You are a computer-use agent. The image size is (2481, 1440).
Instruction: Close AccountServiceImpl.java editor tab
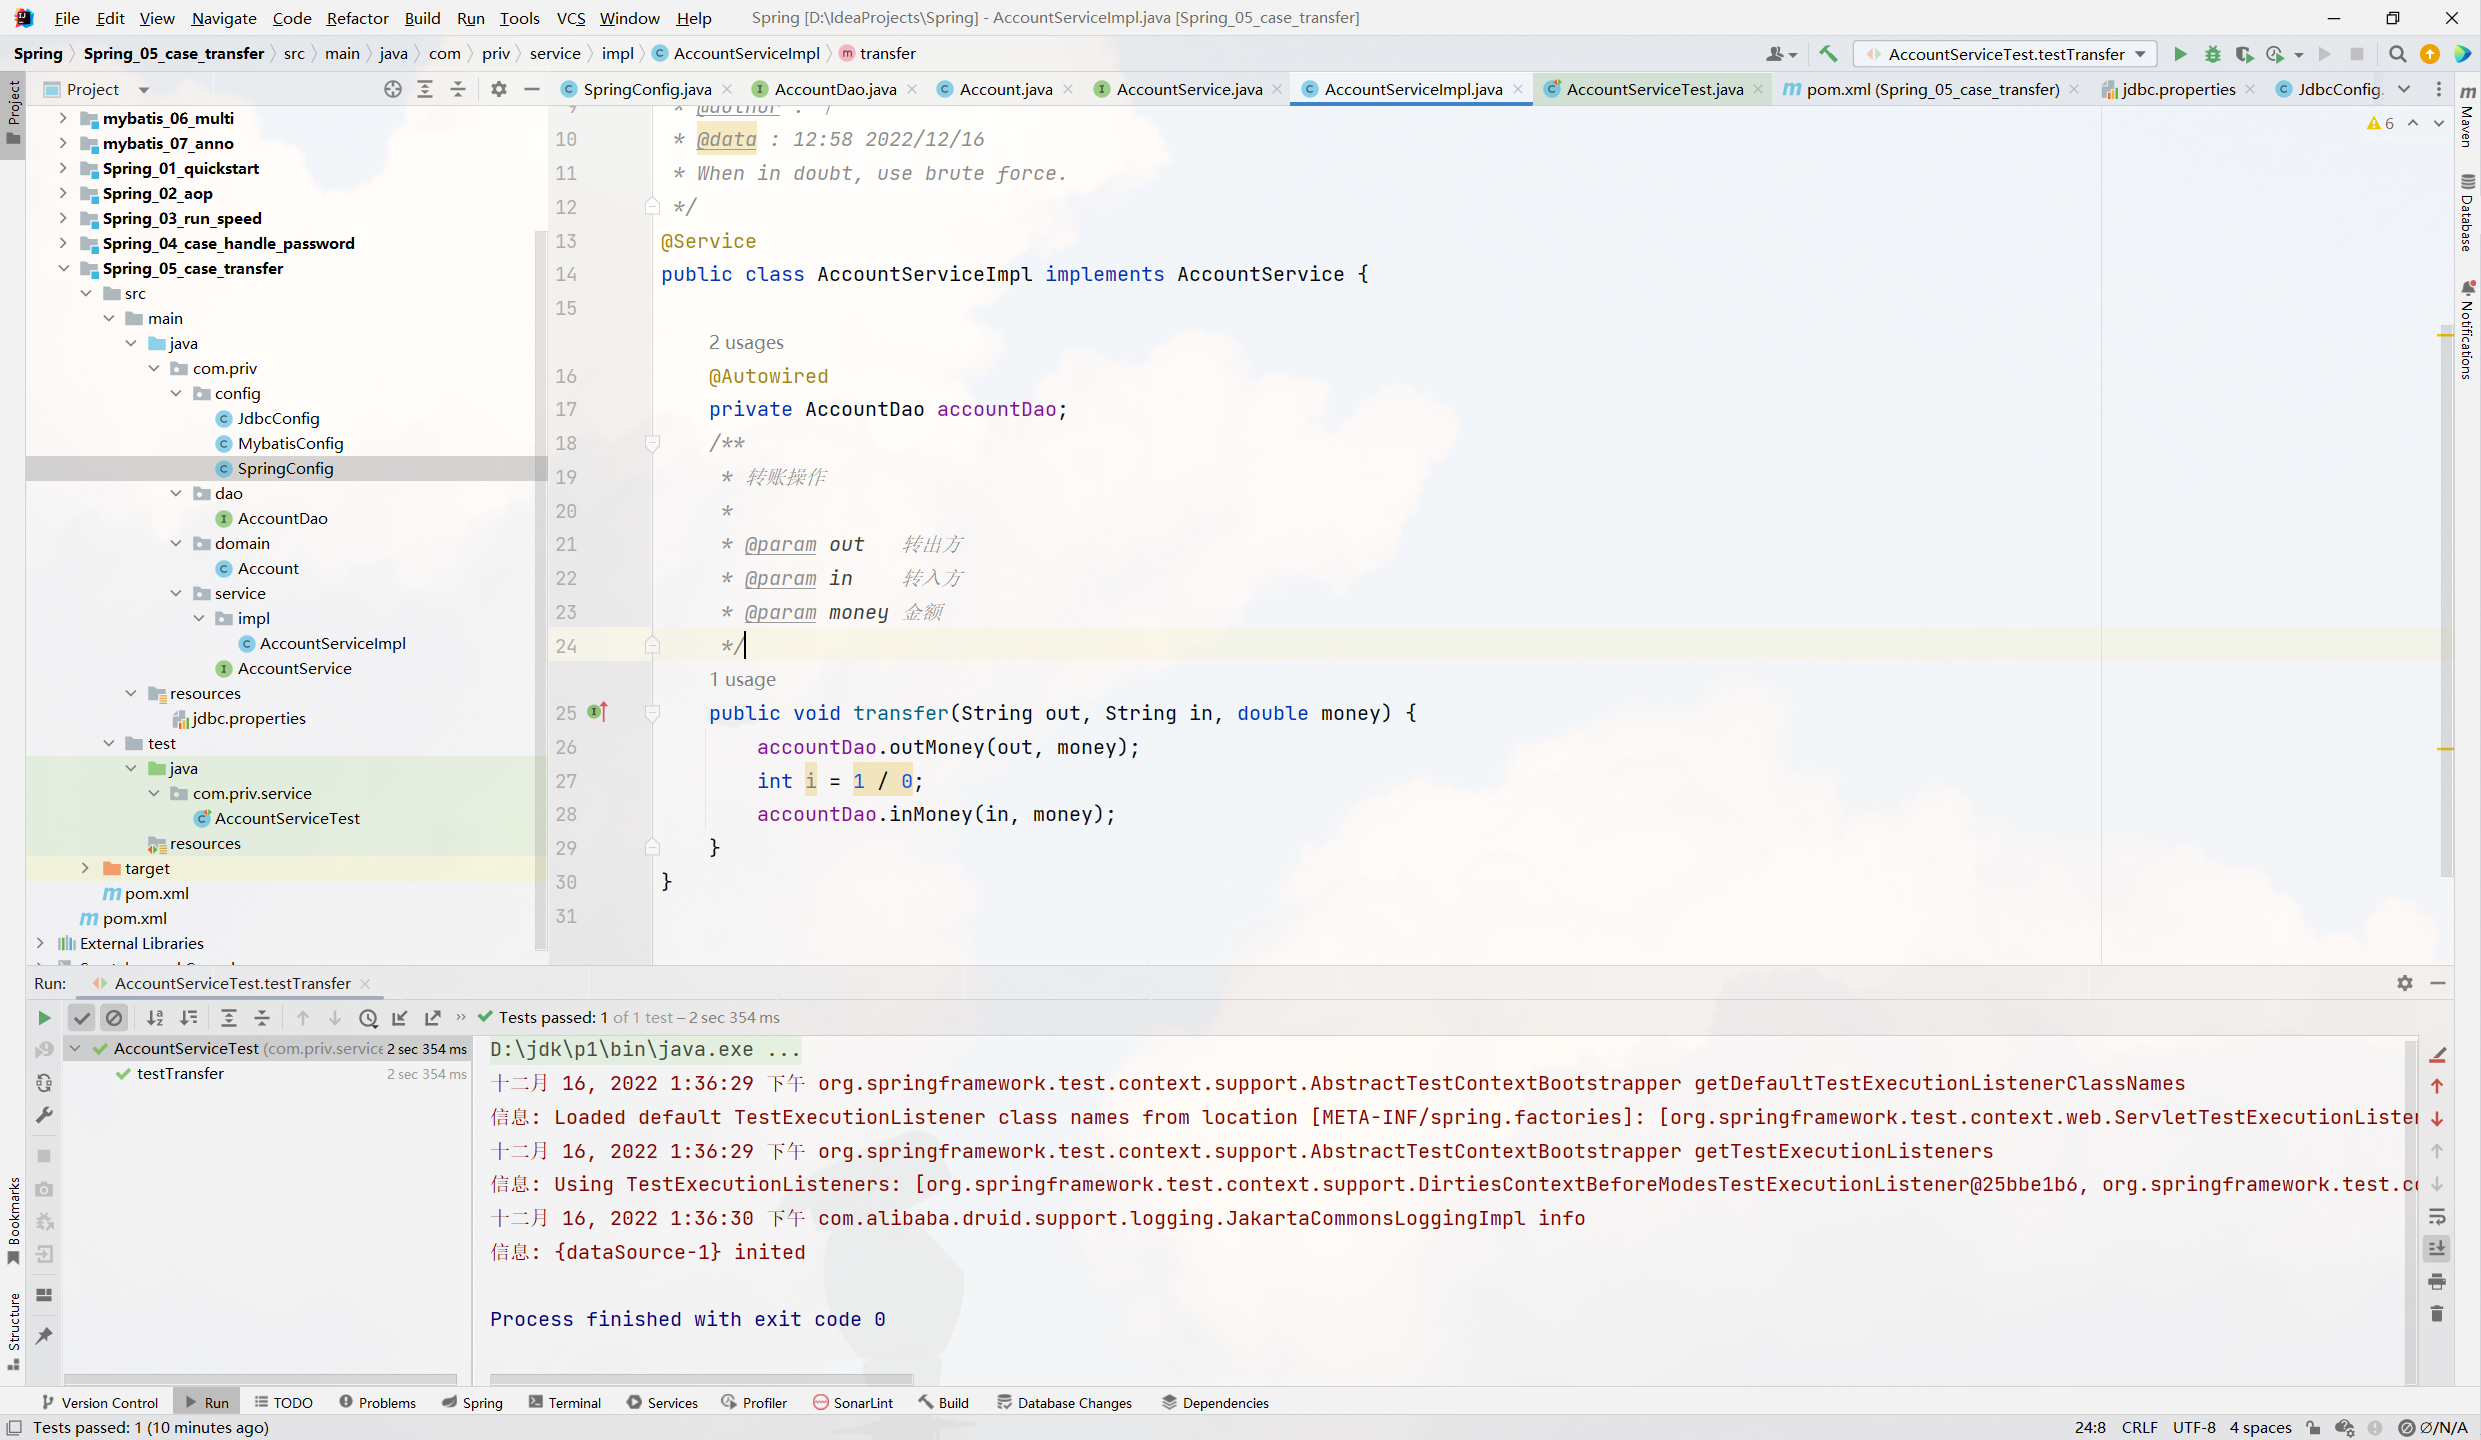(x=1518, y=89)
